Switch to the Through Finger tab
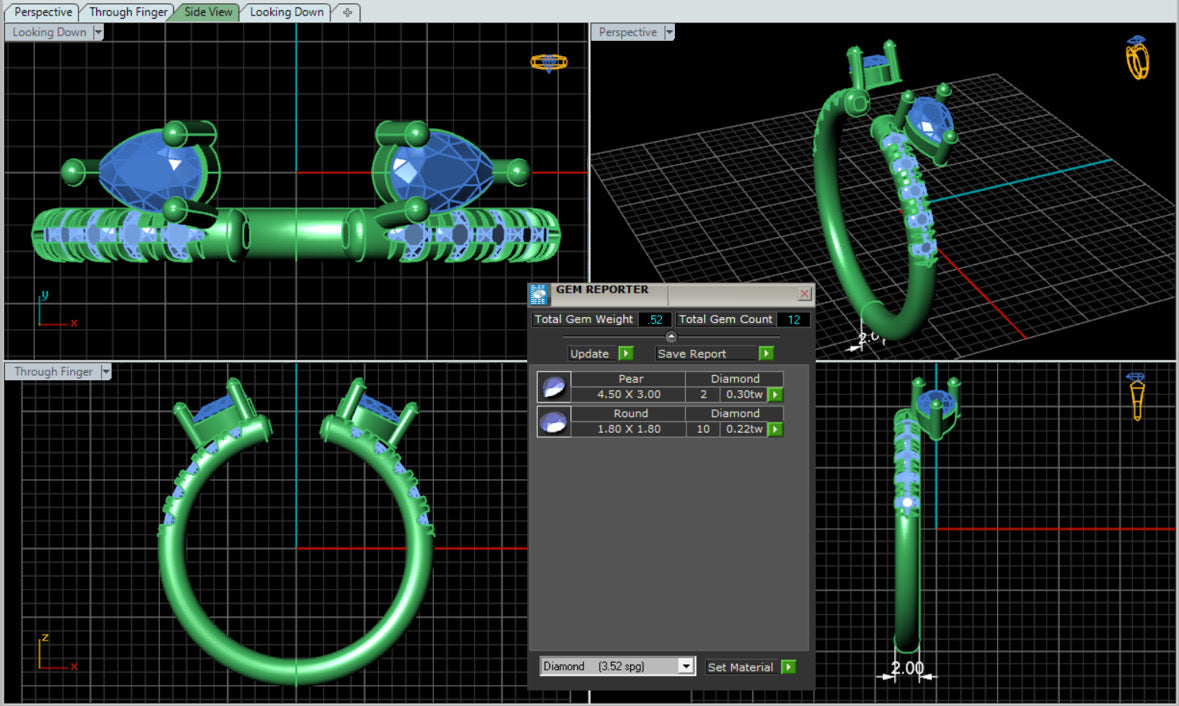The height and width of the screenshot is (706, 1179). click(x=128, y=12)
